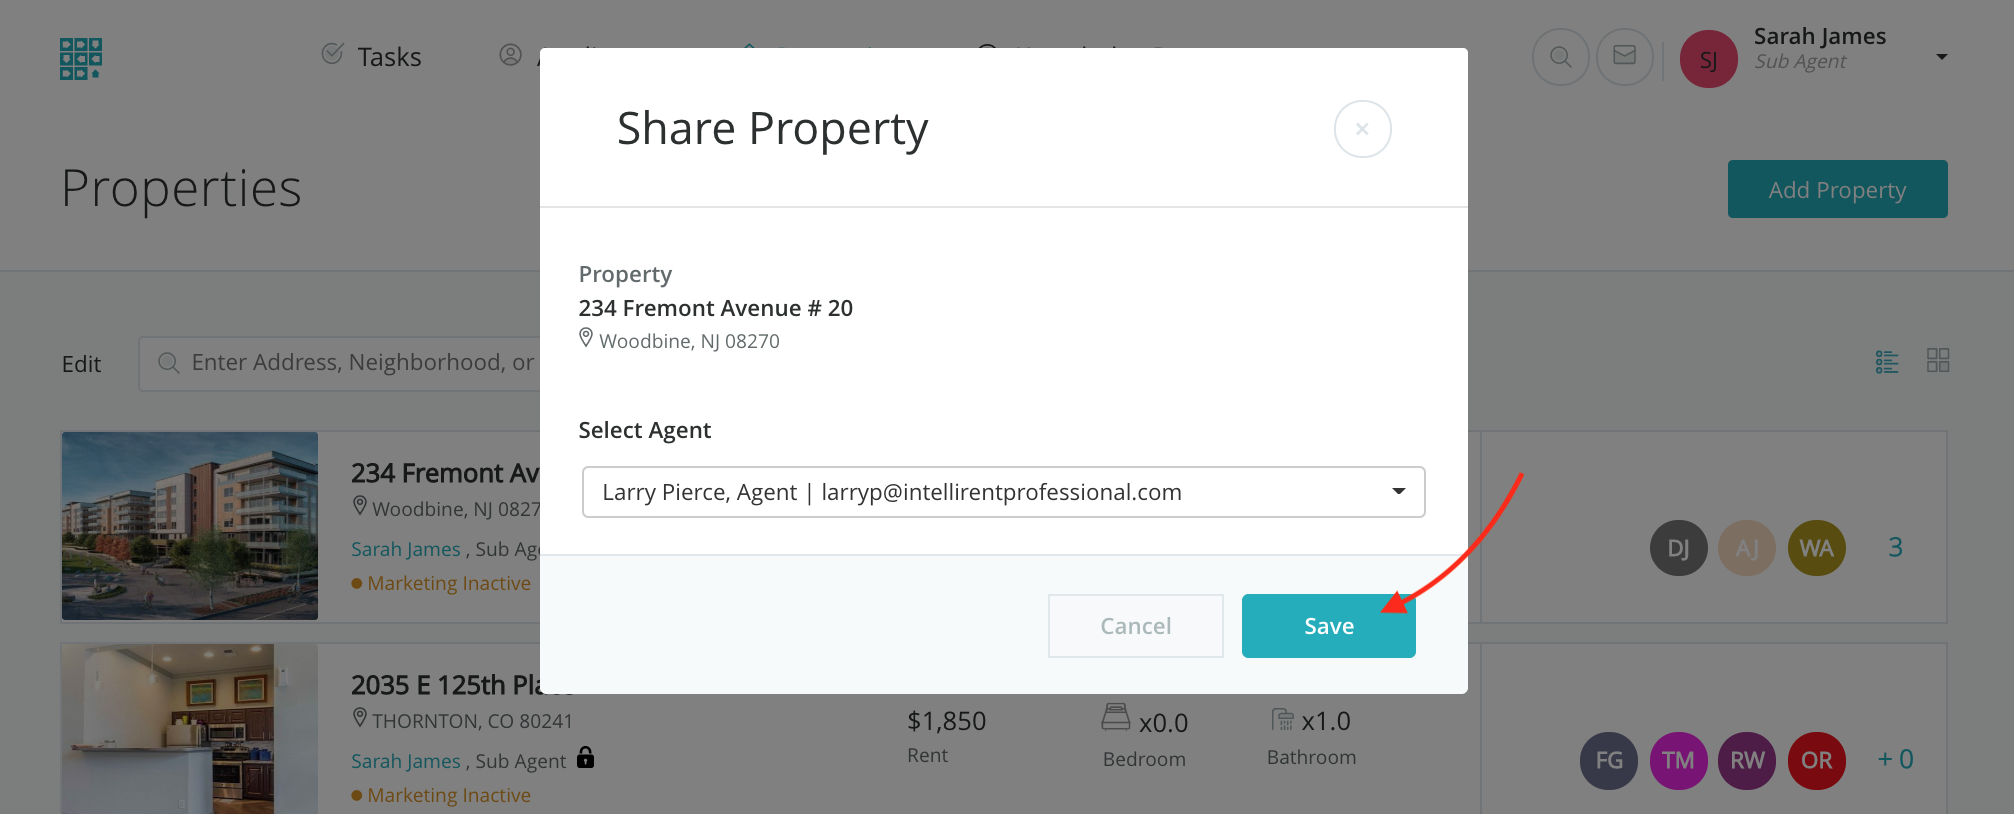Image resolution: width=2014 pixels, height=814 pixels.
Task: Cancel sharing the property
Action: tap(1135, 626)
